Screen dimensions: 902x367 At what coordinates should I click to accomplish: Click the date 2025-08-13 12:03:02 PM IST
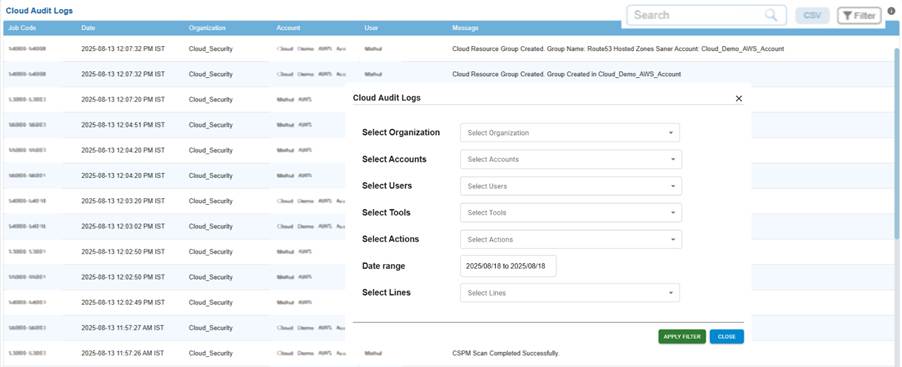123,227
